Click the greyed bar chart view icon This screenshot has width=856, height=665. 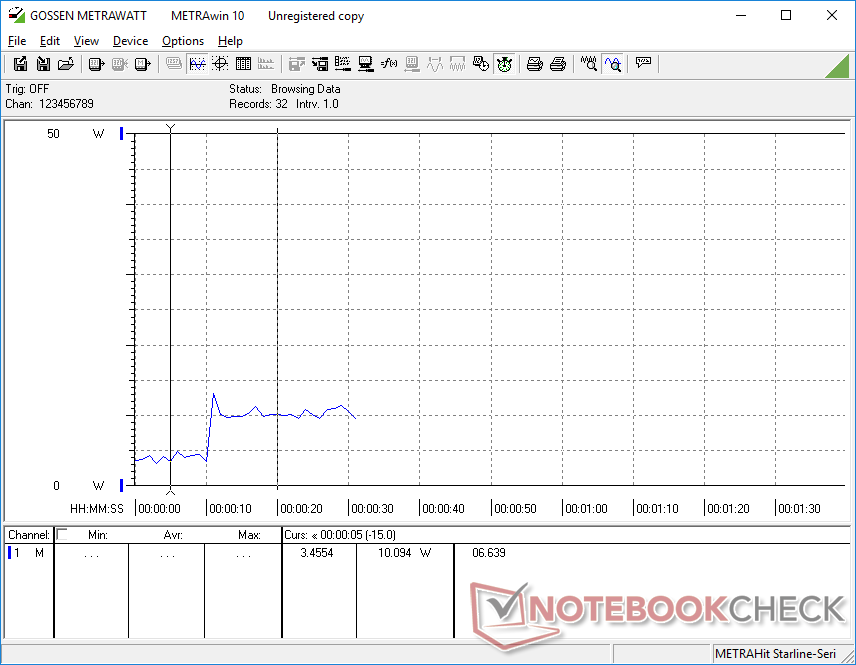point(266,64)
